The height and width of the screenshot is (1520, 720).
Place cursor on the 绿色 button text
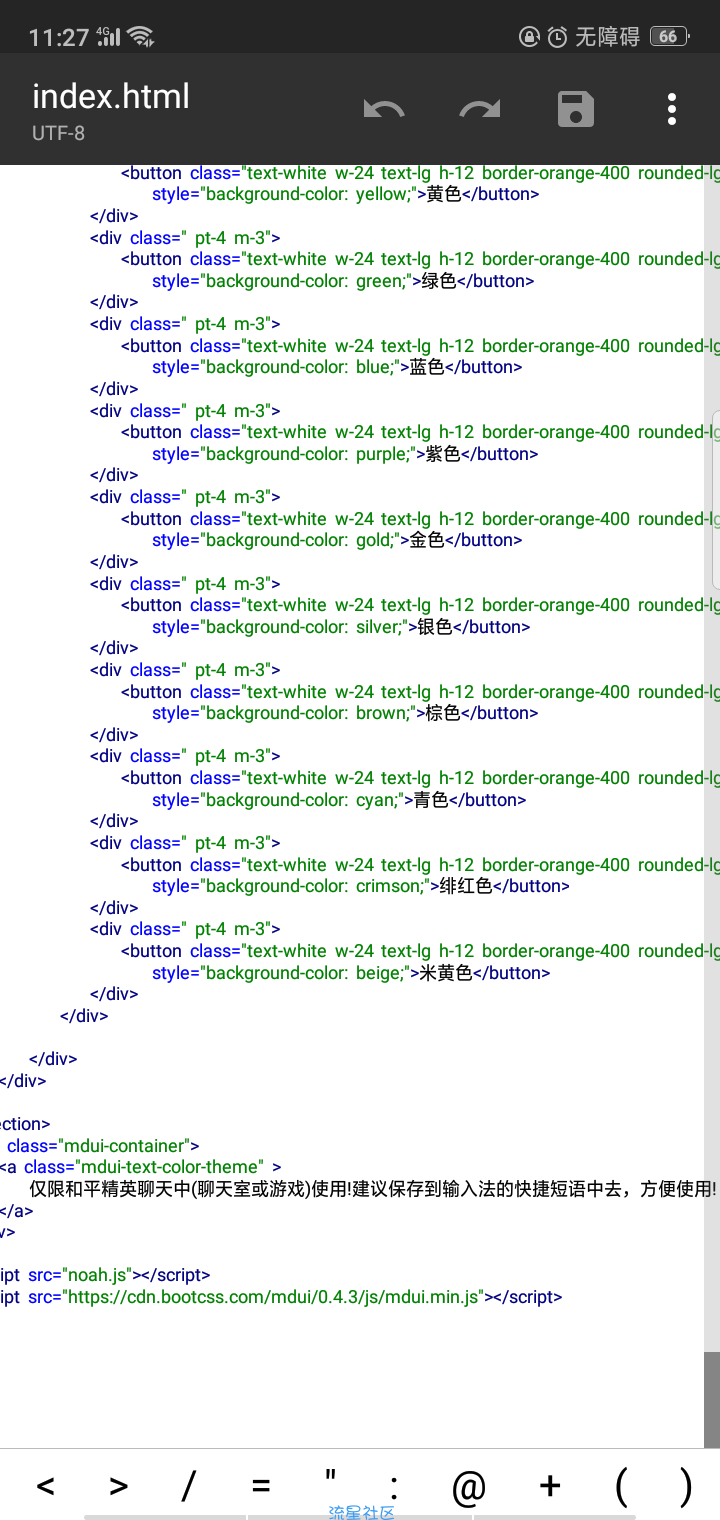(438, 281)
